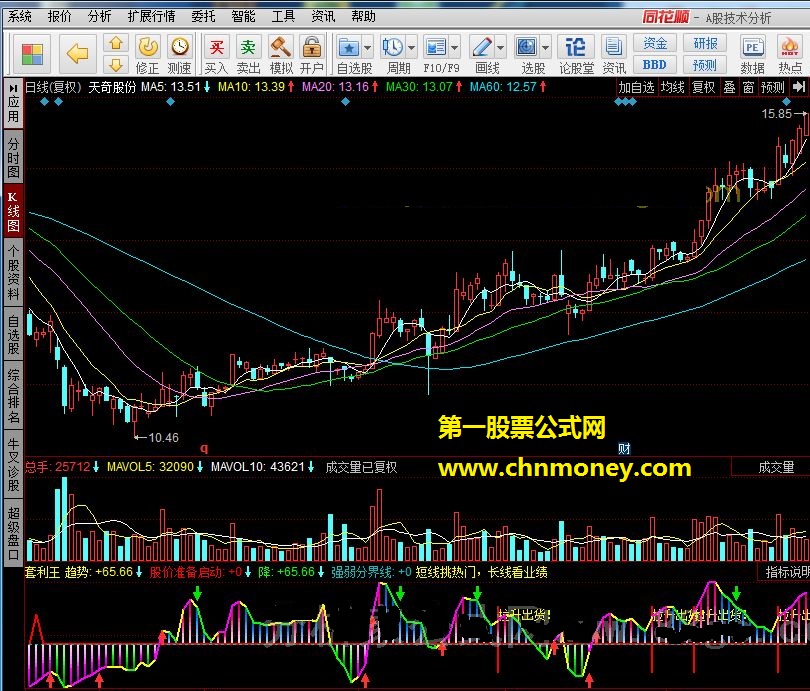Open the 委托 menu
Image resolution: width=810 pixels, height=691 pixels.
pyautogui.click(x=204, y=17)
